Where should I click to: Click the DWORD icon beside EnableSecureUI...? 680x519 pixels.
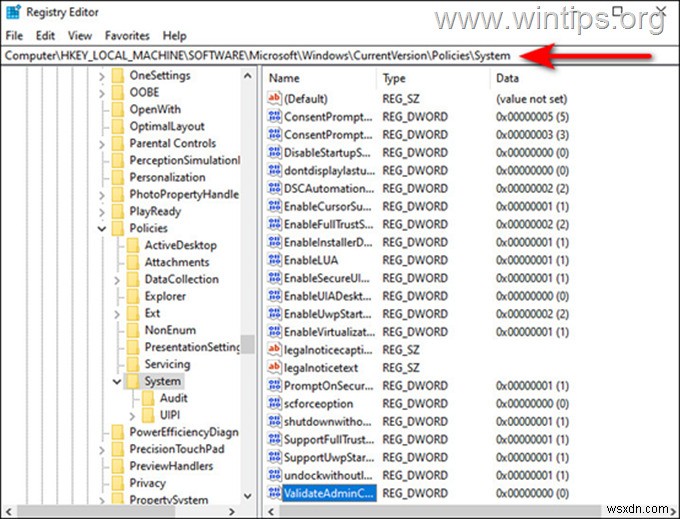click(x=274, y=277)
